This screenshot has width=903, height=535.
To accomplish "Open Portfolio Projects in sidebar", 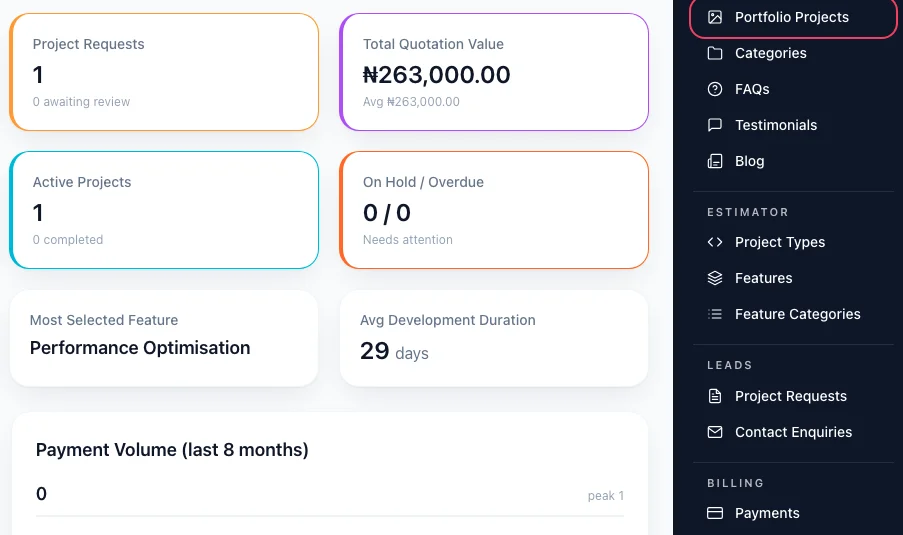I will pos(793,17).
